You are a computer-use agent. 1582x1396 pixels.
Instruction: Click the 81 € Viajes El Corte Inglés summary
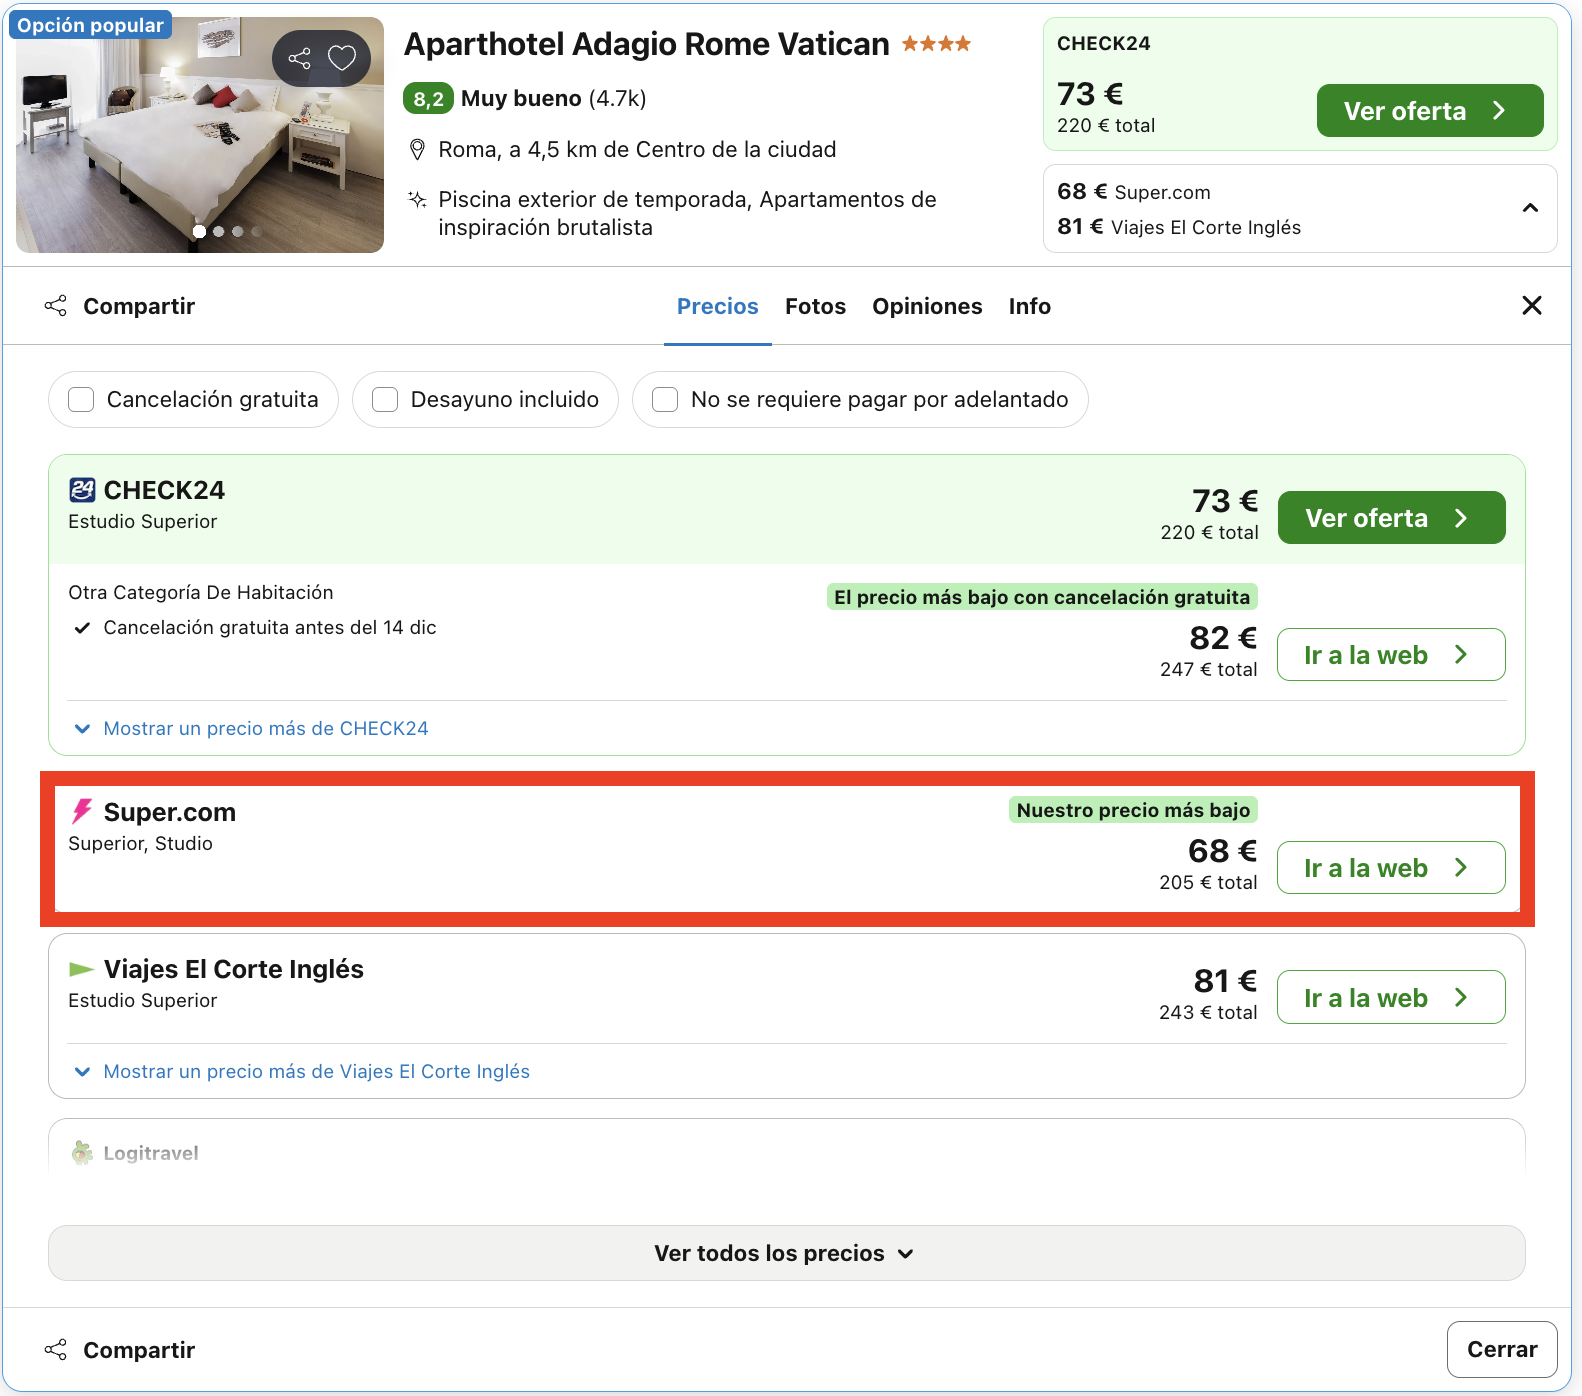(x=1179, y=227)
